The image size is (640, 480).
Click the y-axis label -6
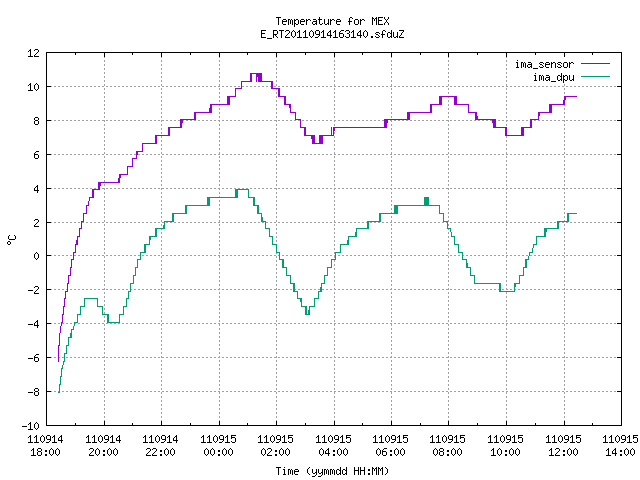tap(33, 358)
